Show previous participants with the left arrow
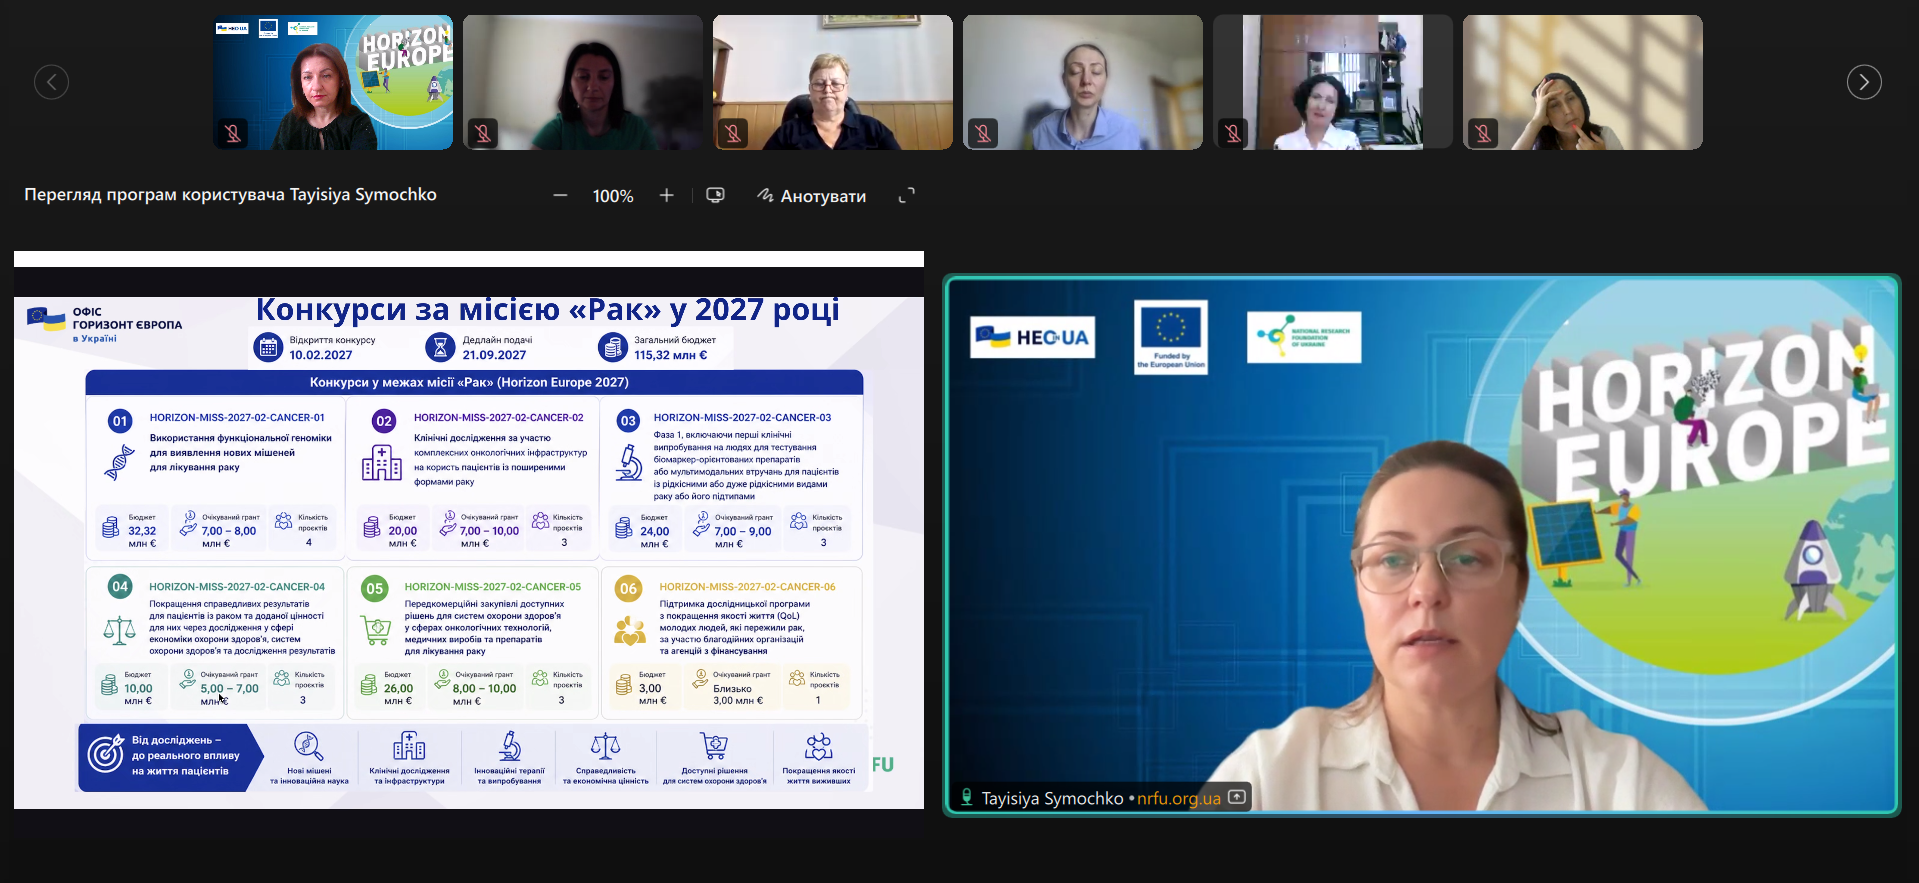Screen dimensions: 1919x883 tap(52, 82)
